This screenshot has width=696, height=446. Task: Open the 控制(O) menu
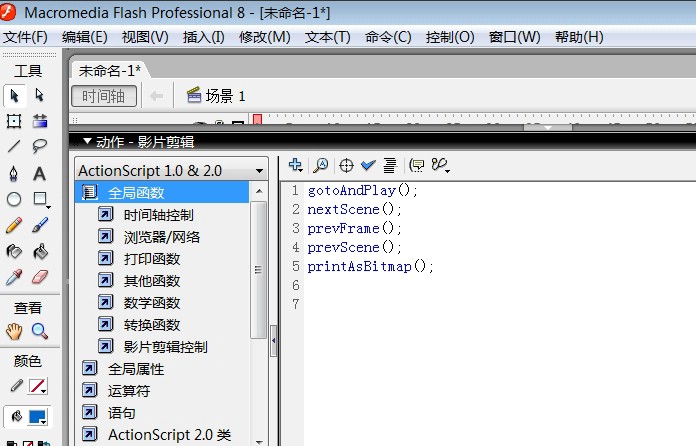450,37
